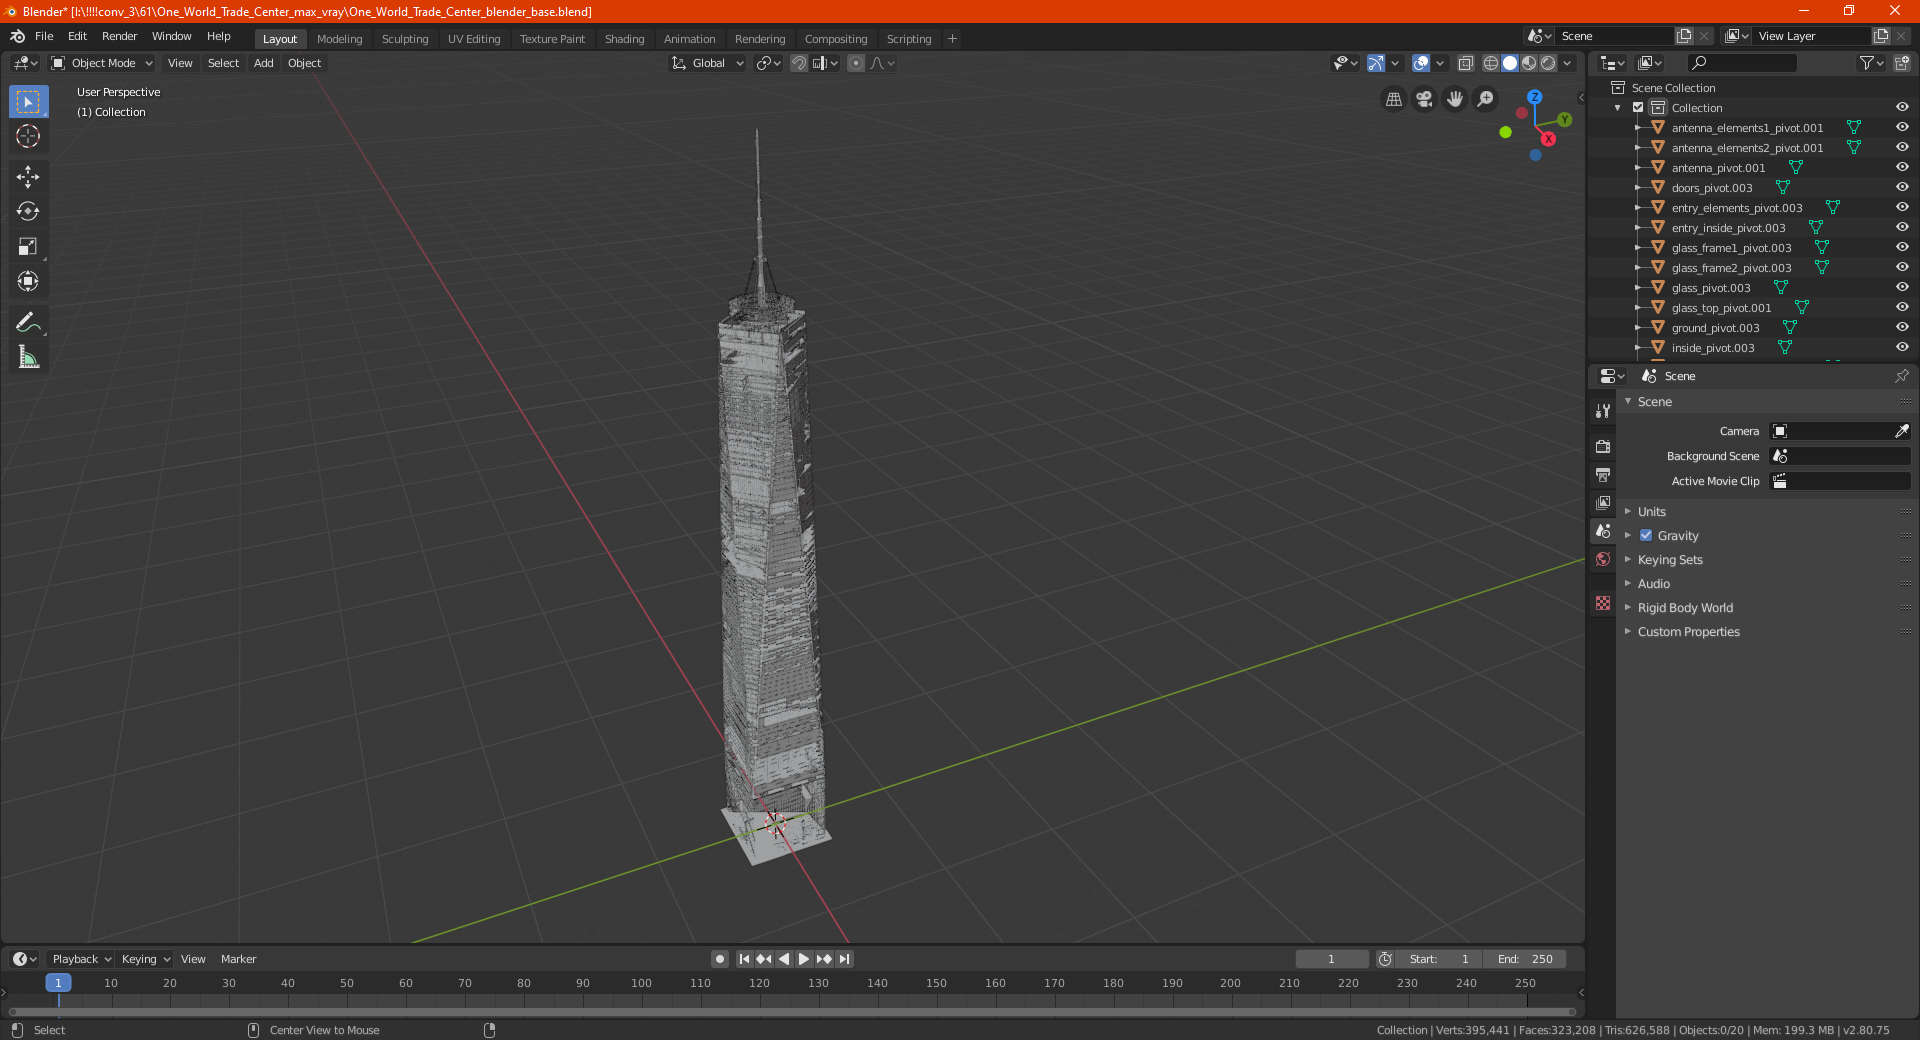1920x1040 pixels.
Task: Open the File menu
Action: pos(44,36)
